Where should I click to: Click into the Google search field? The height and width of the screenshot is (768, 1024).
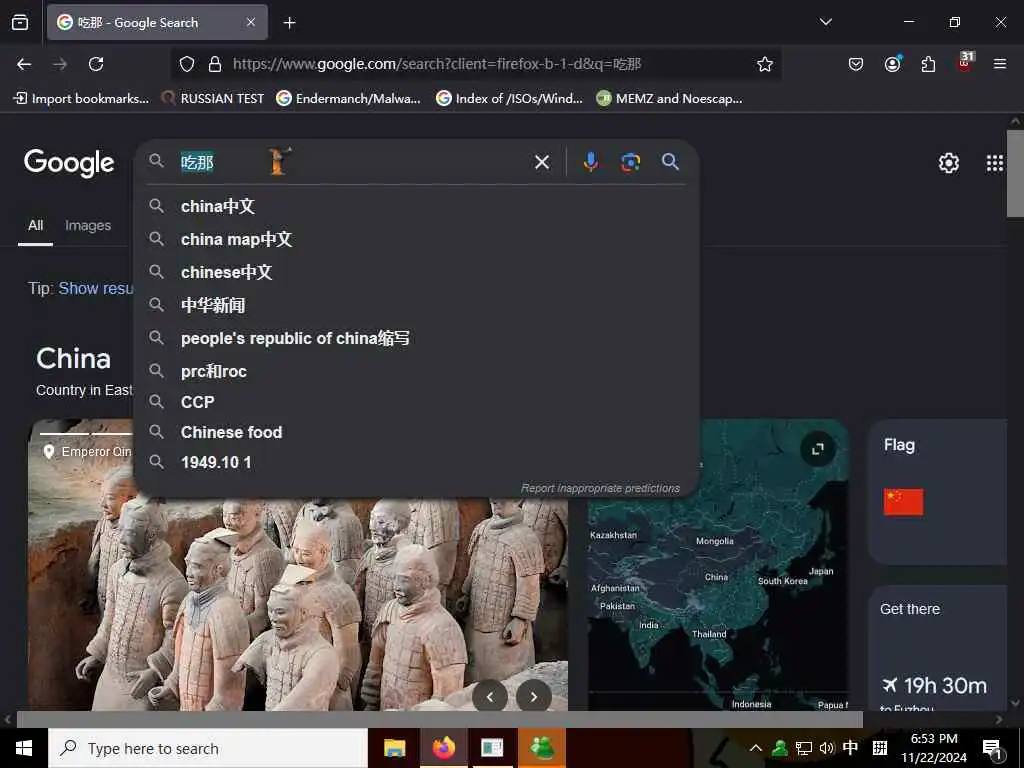pyautogui.click(x=353, y=162)
